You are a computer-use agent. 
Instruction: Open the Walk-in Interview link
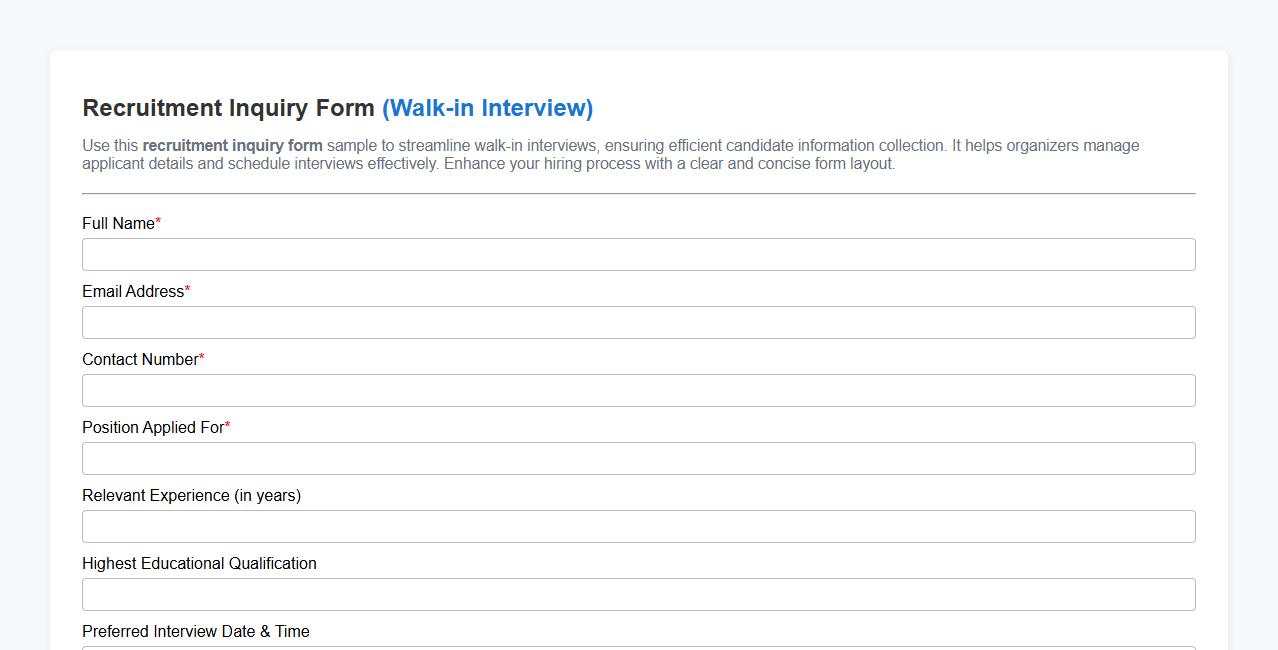point(487,108)
